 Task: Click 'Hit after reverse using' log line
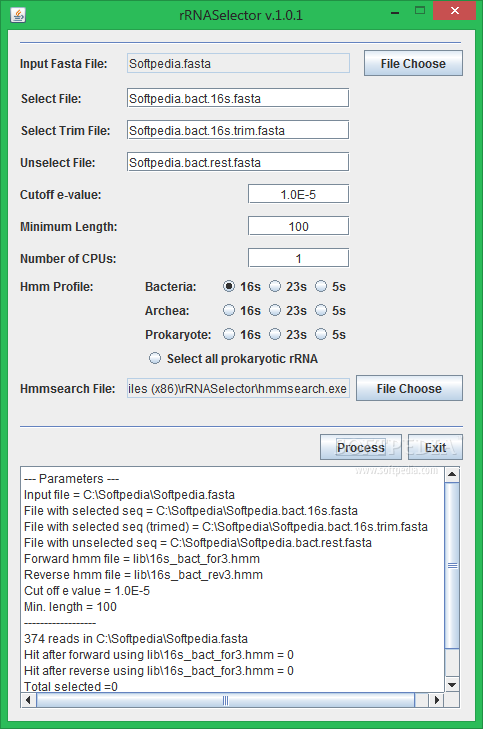159,670
